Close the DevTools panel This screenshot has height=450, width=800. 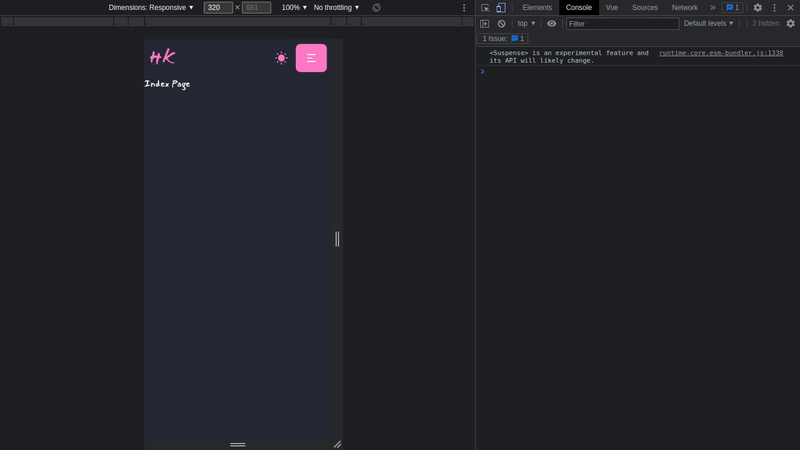click(x=790, y=8)
